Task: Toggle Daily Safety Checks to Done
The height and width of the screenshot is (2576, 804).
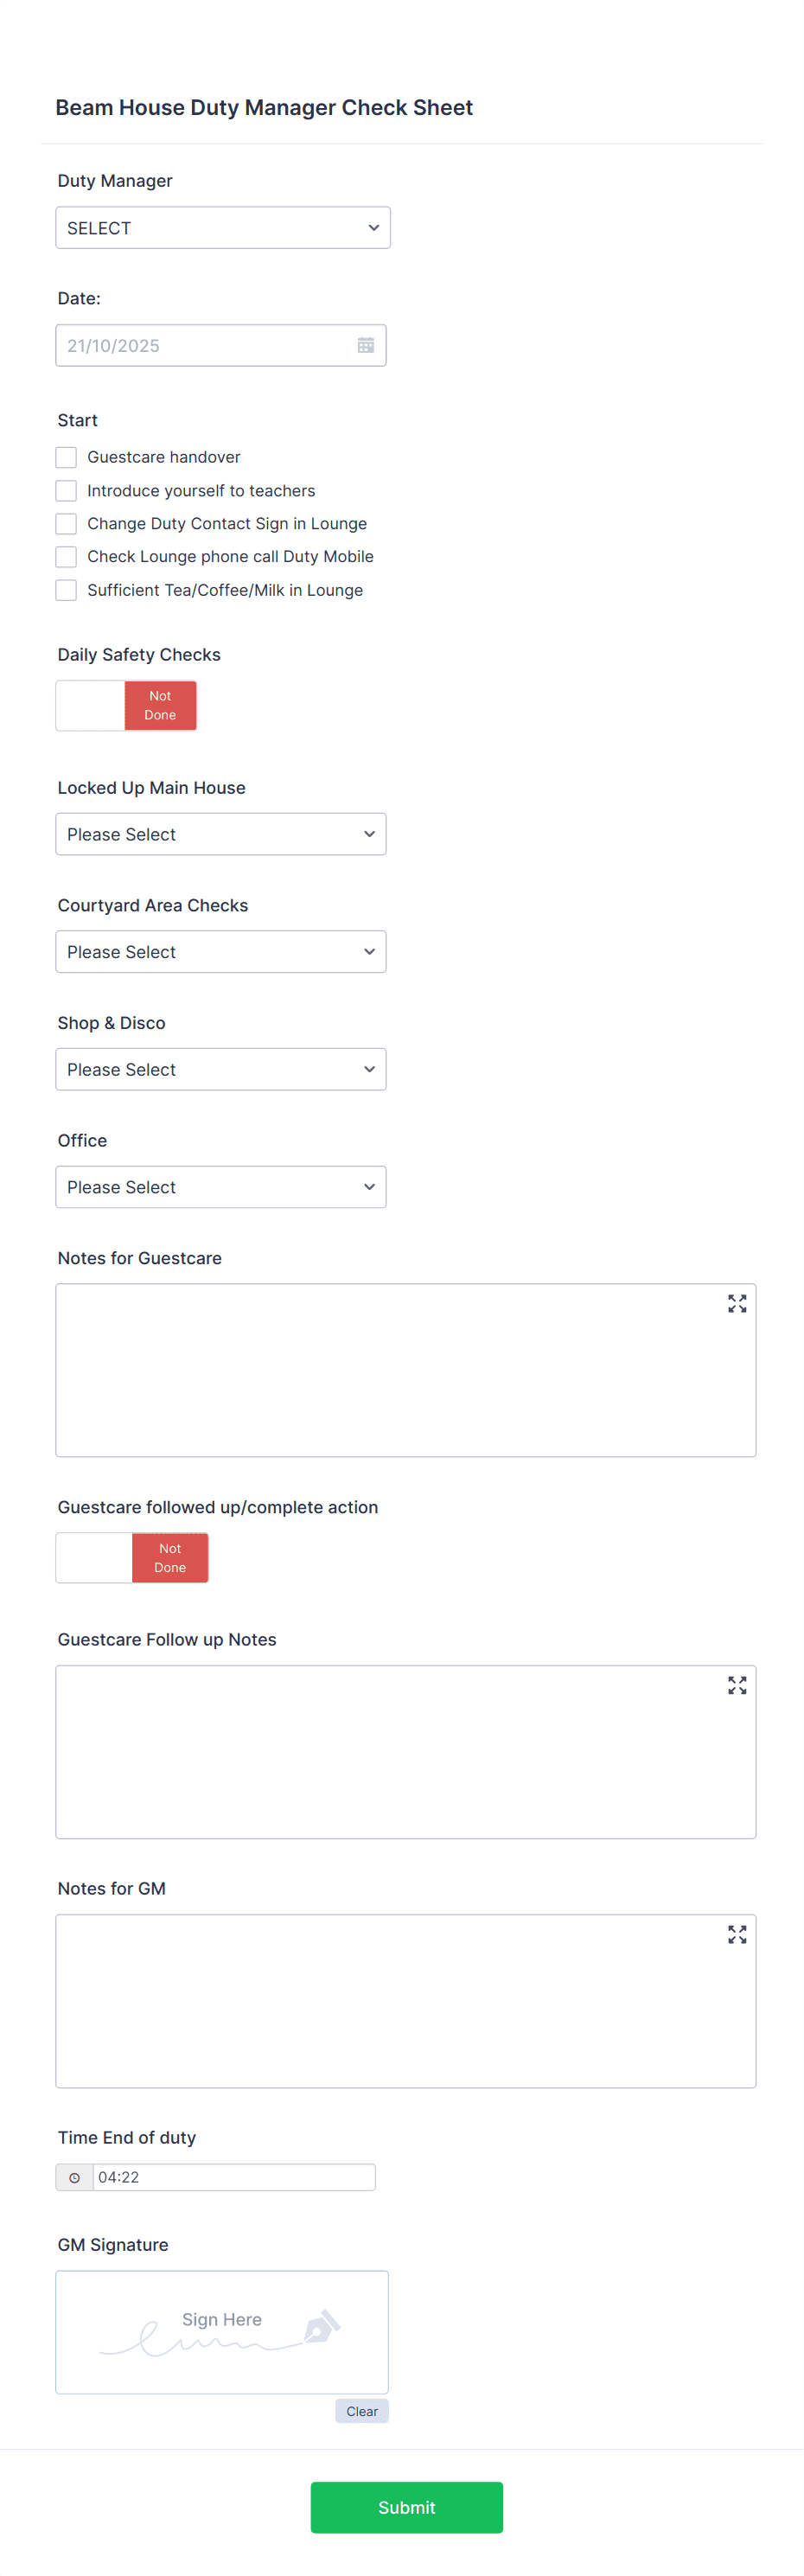Action: (90, 705)
